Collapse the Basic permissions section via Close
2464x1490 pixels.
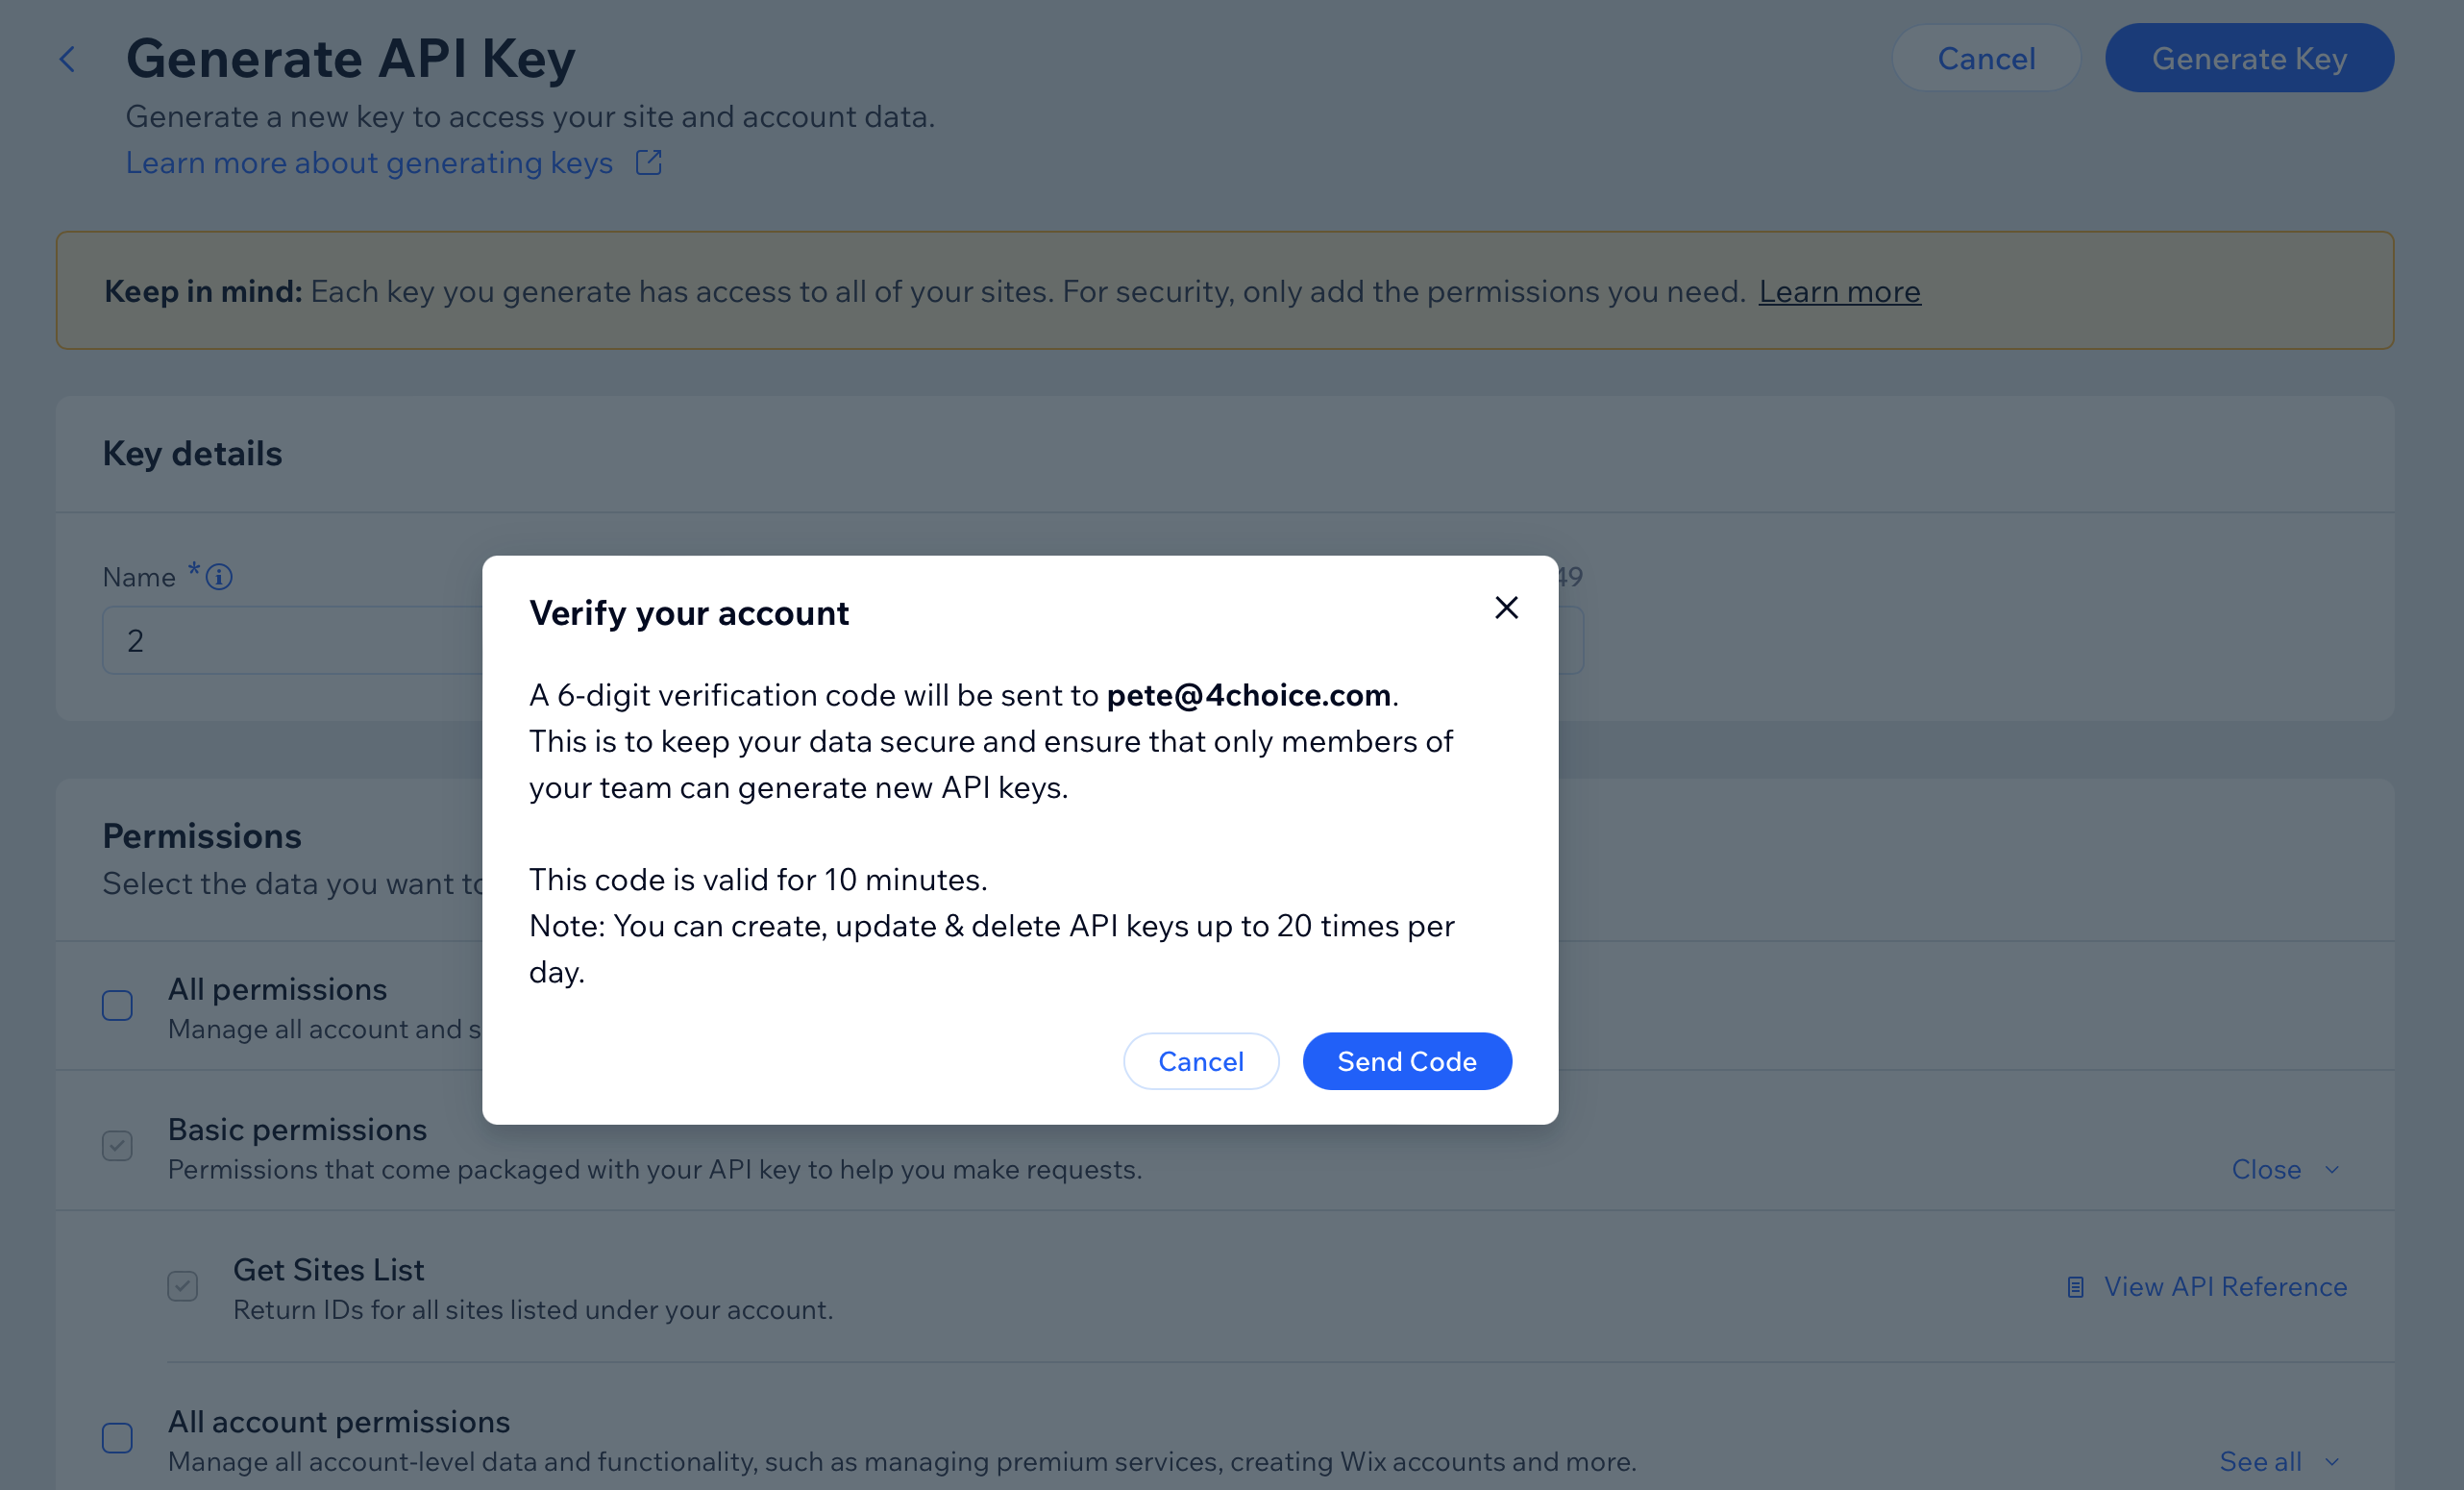pyautogui.click(x=2265, y=1169)
